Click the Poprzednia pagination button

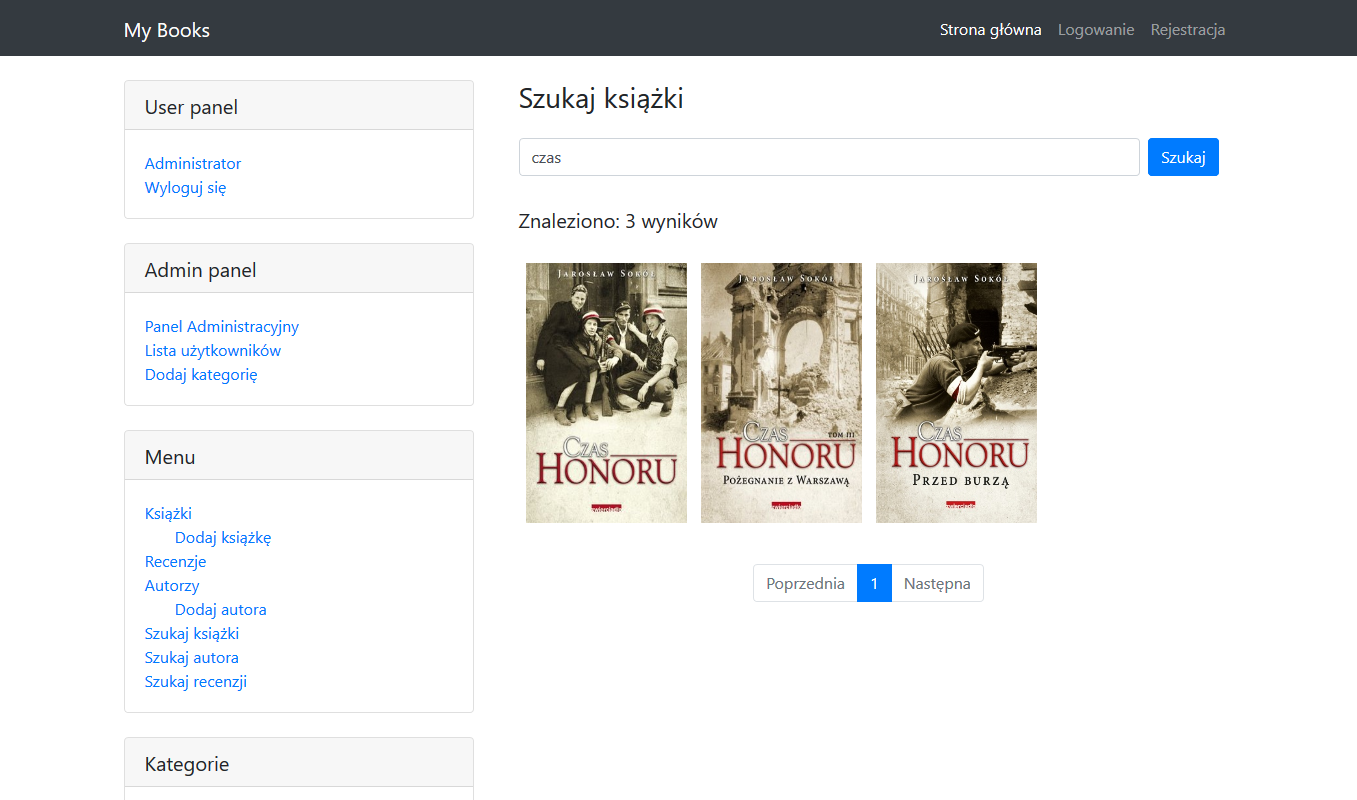(x=805, y=583)
